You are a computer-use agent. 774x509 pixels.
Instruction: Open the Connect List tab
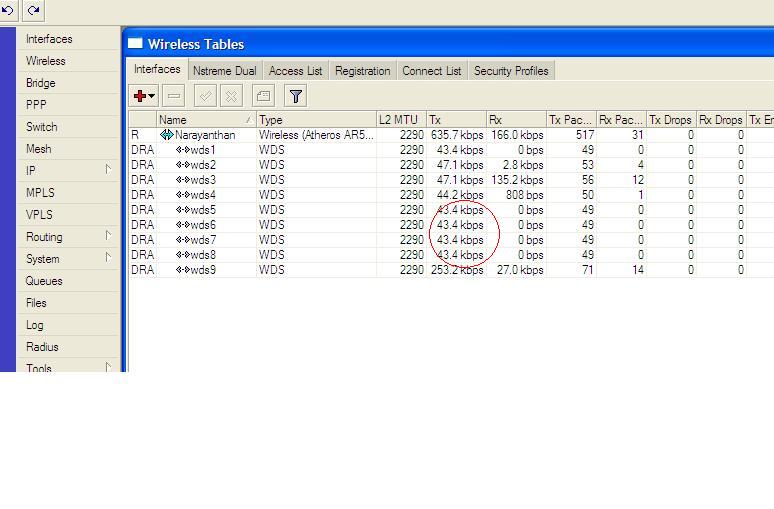(431, 71)
